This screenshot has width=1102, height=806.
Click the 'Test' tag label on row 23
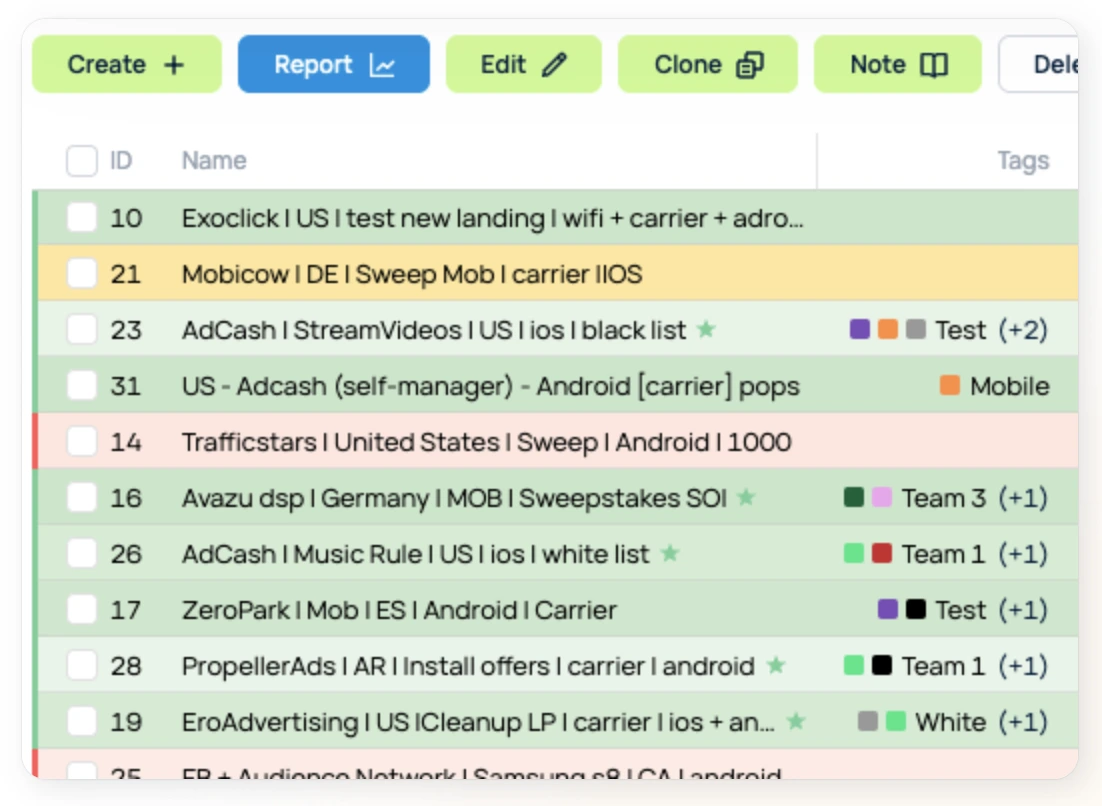pos(960,330)
